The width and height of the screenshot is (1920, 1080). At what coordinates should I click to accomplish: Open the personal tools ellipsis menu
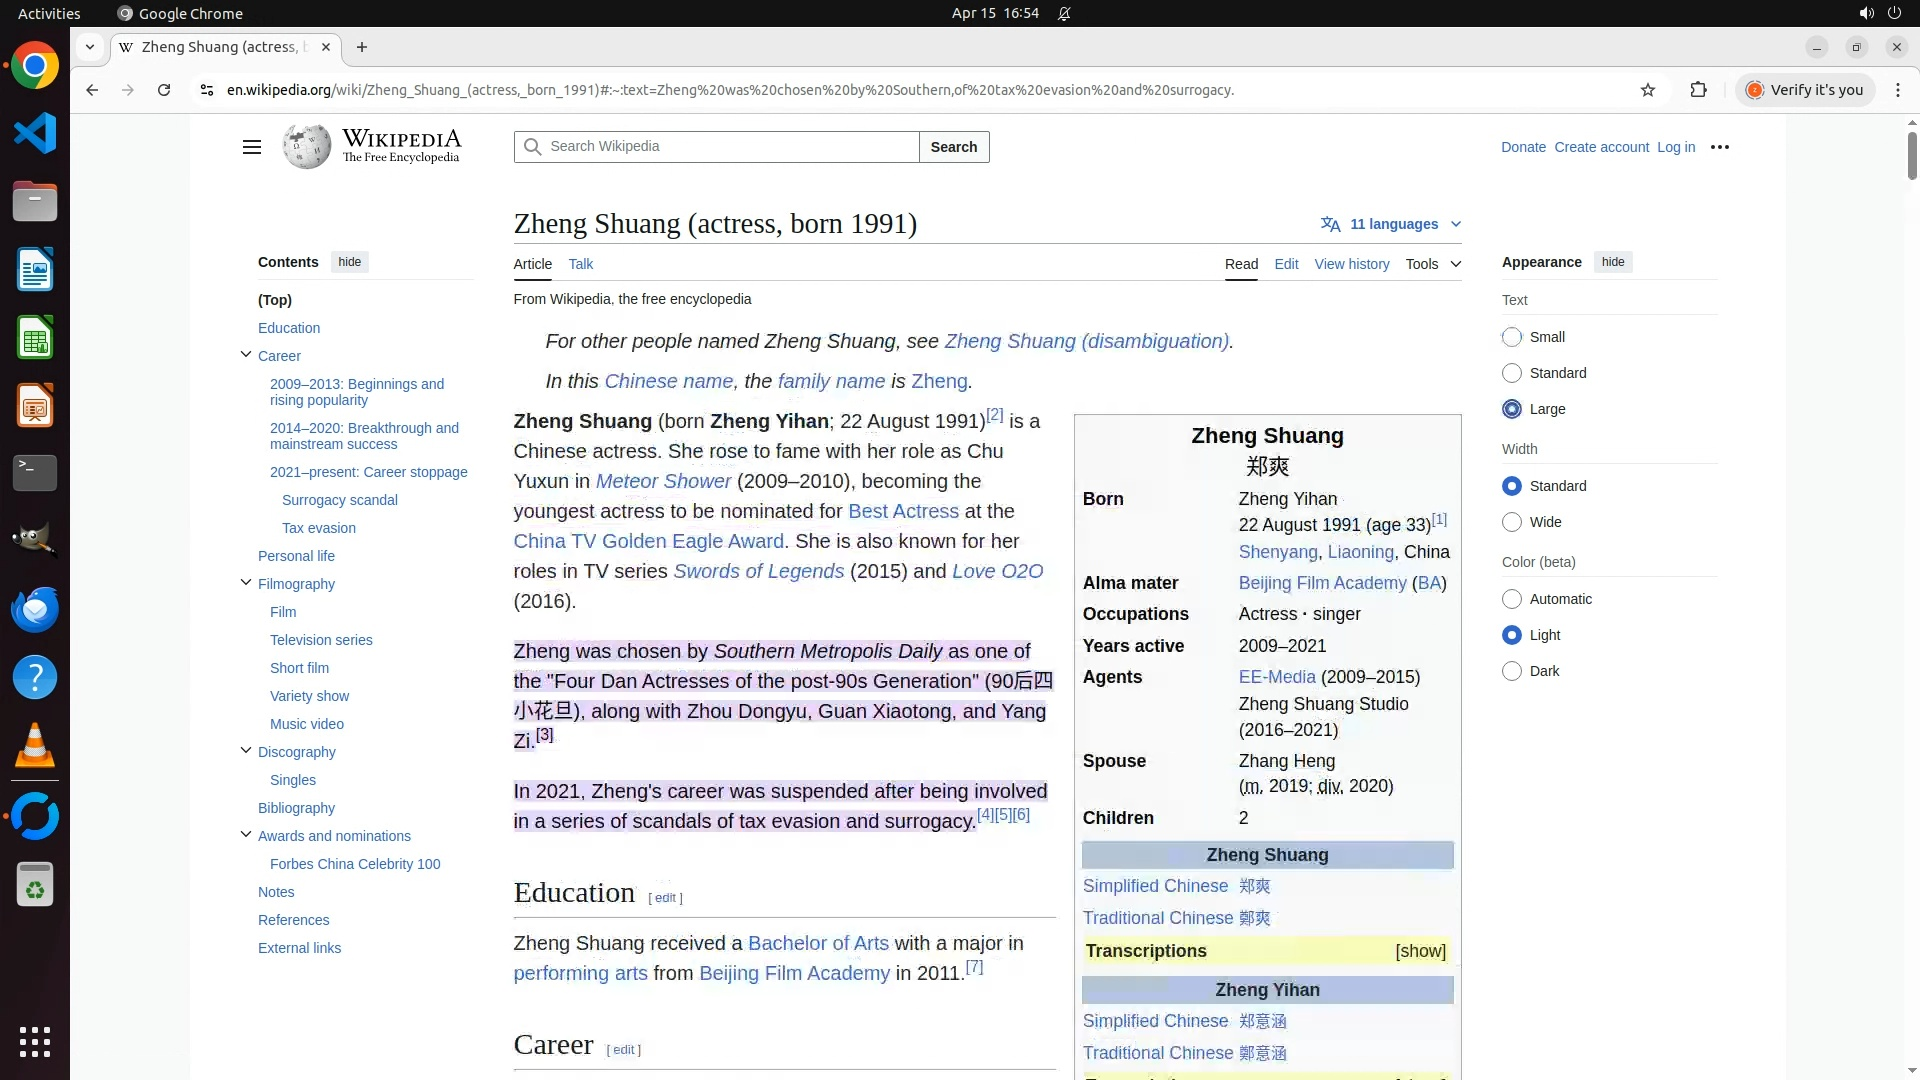tap(1719, 147)
